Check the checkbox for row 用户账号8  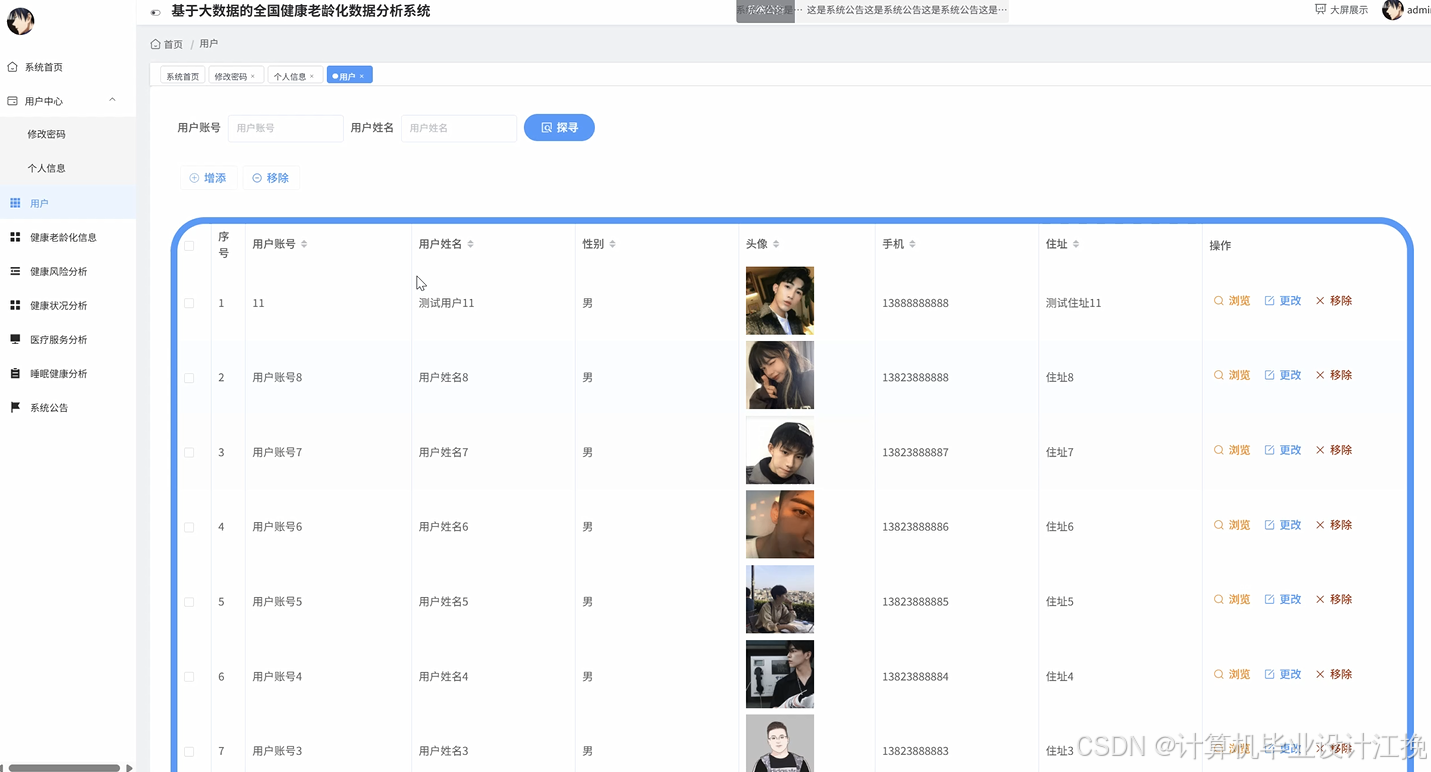click(189, 378)
